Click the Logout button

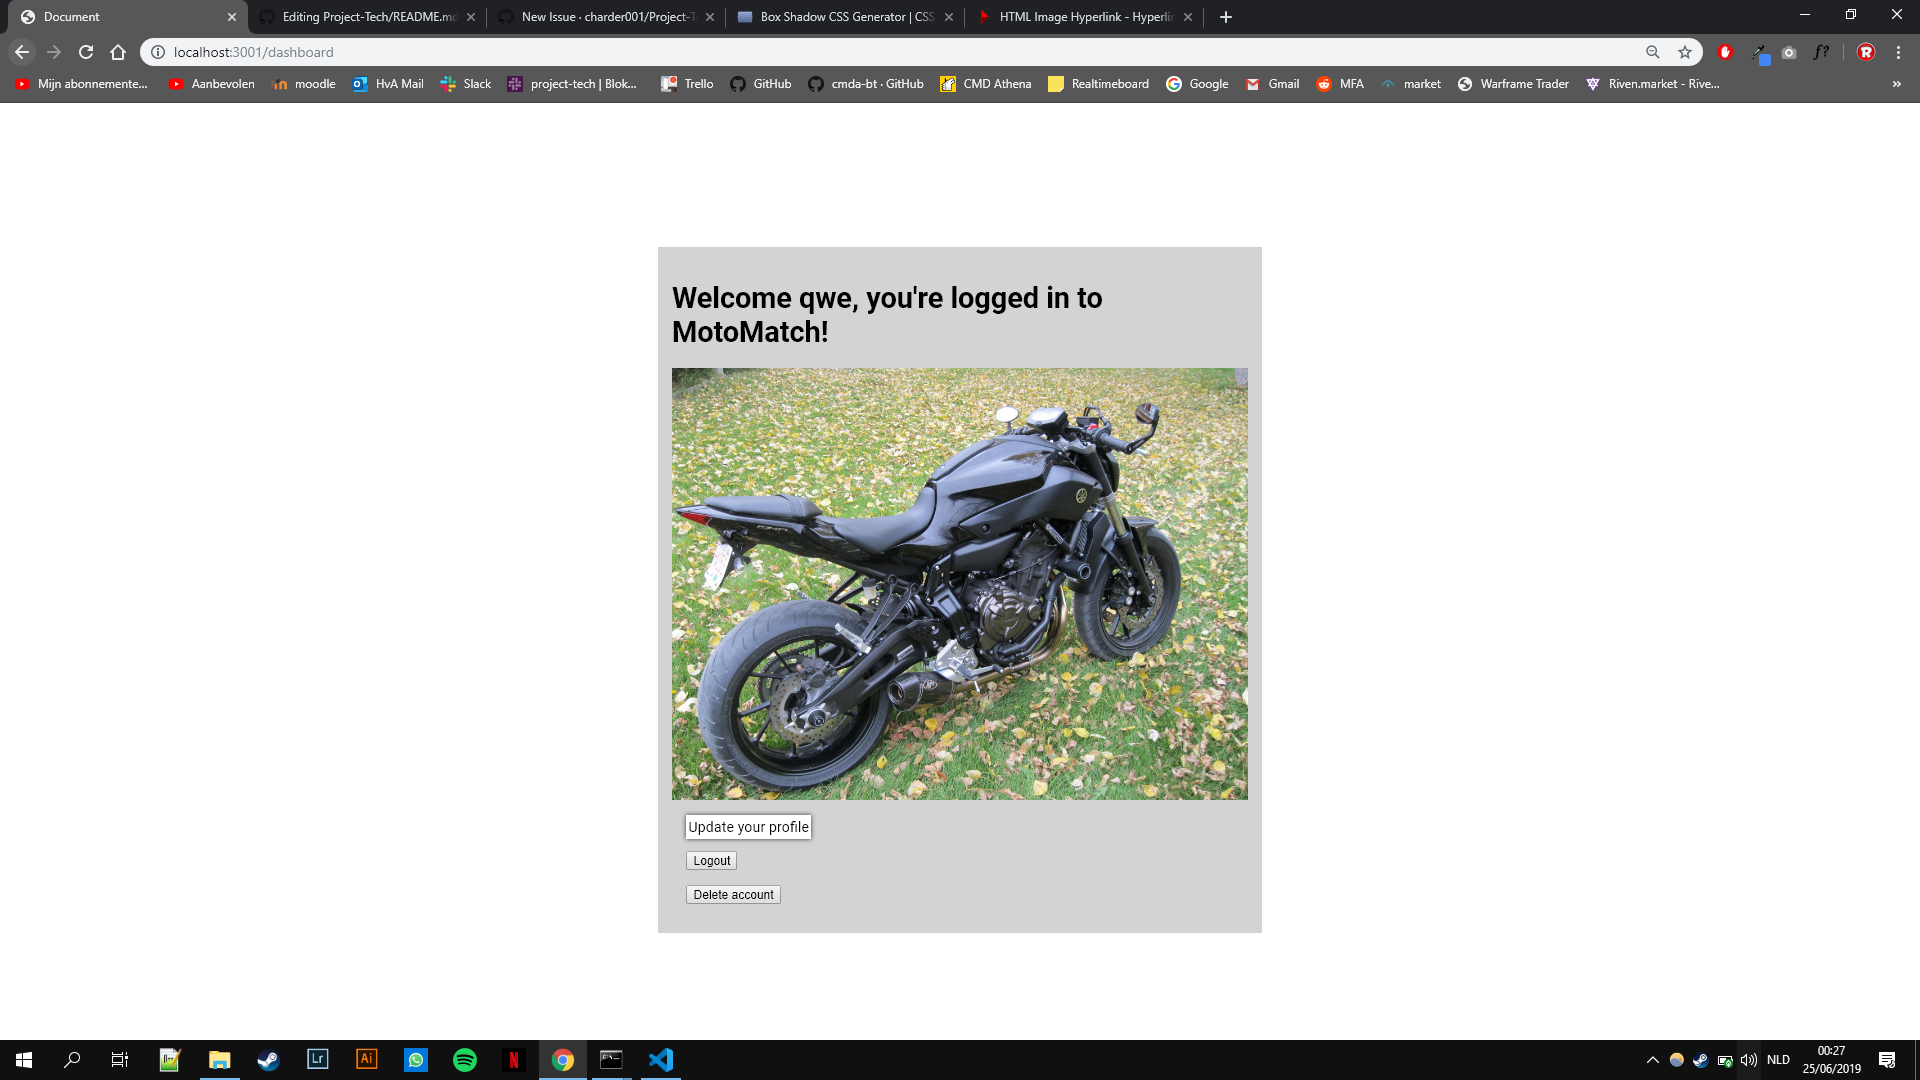[711, 860]
